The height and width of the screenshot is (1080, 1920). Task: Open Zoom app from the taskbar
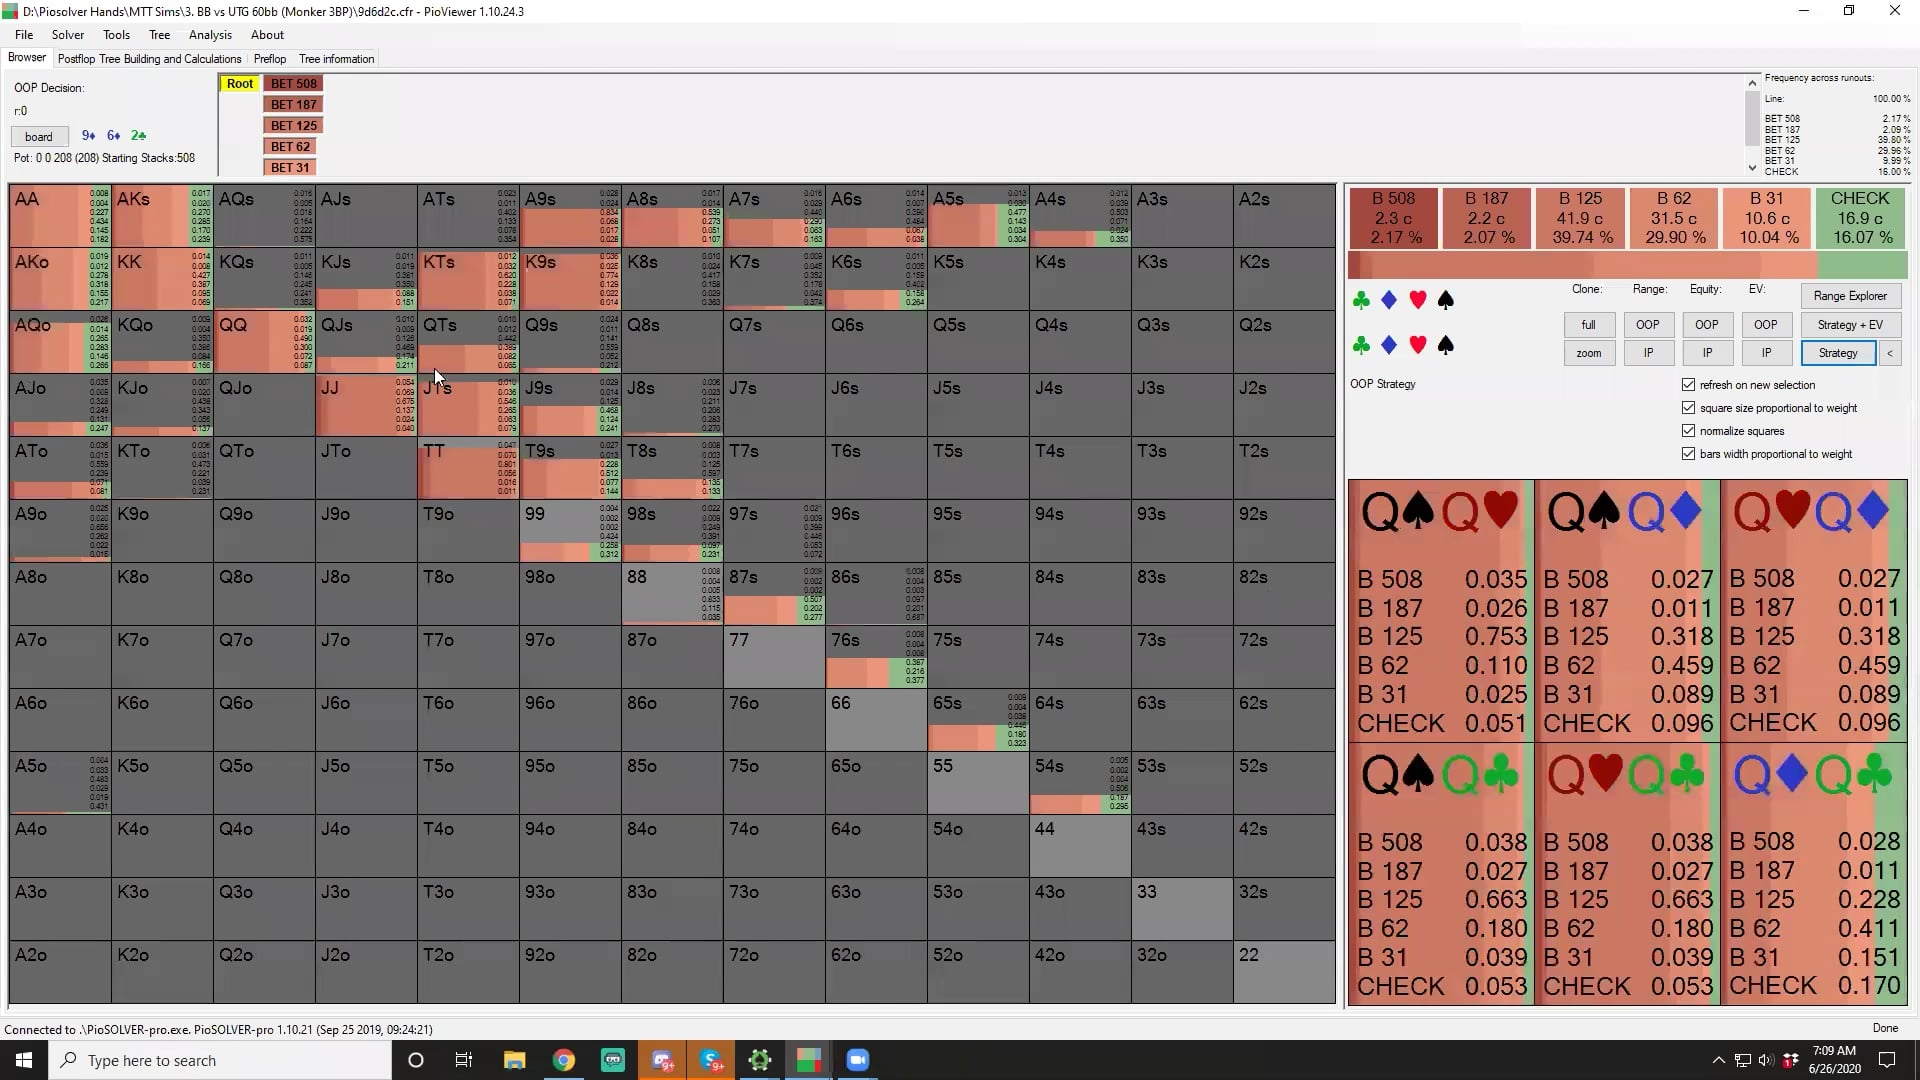click(x=857, y=1060)
